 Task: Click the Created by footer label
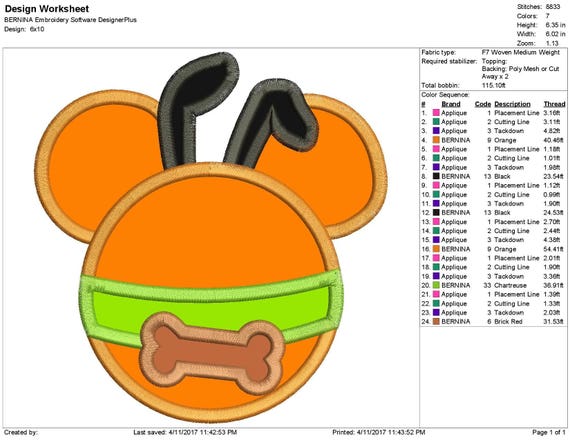21,432
